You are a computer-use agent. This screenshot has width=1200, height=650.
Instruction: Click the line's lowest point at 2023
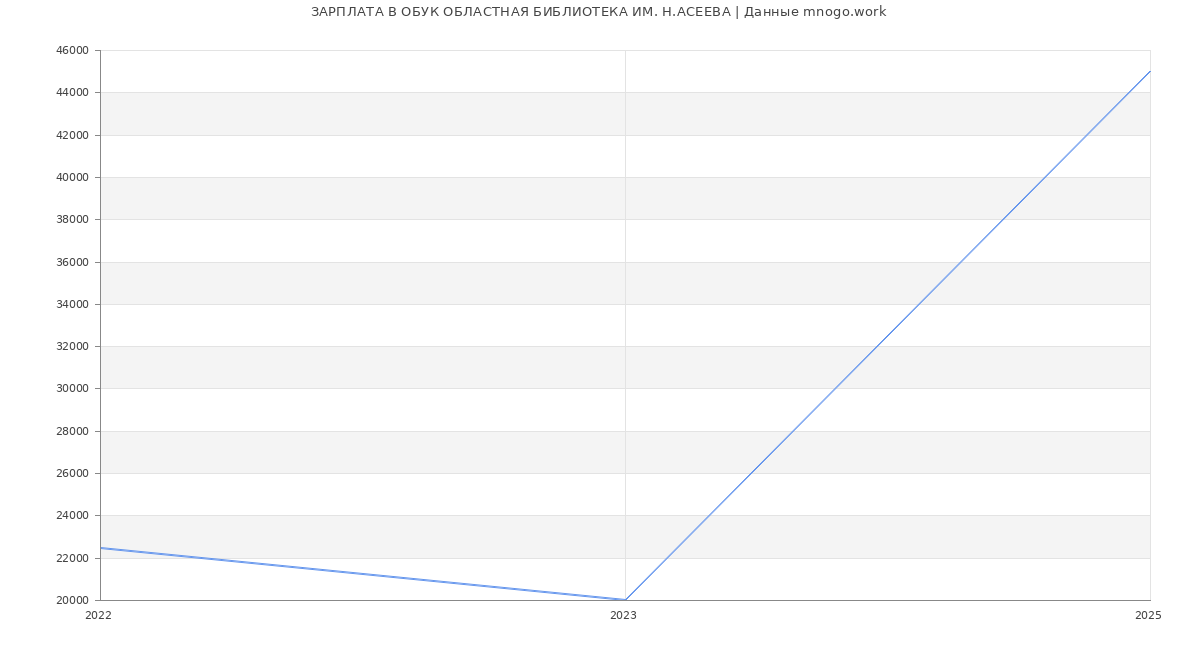(x=625, y=600)
